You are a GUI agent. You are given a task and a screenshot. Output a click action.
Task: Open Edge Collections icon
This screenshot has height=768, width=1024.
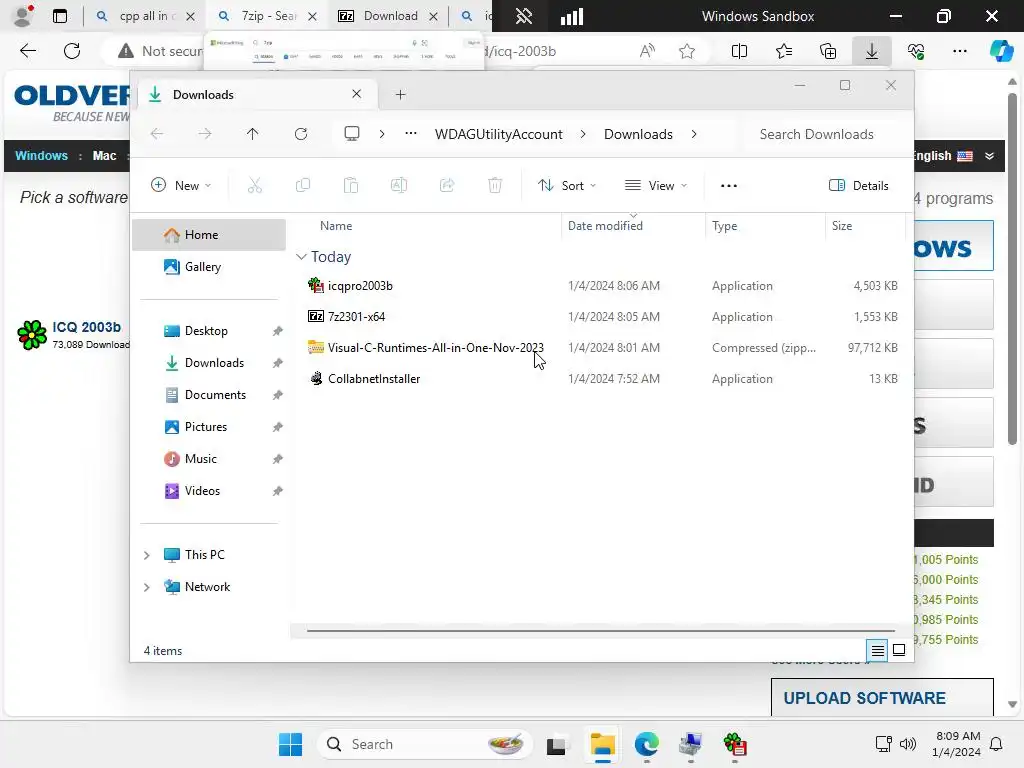[828, 51]
